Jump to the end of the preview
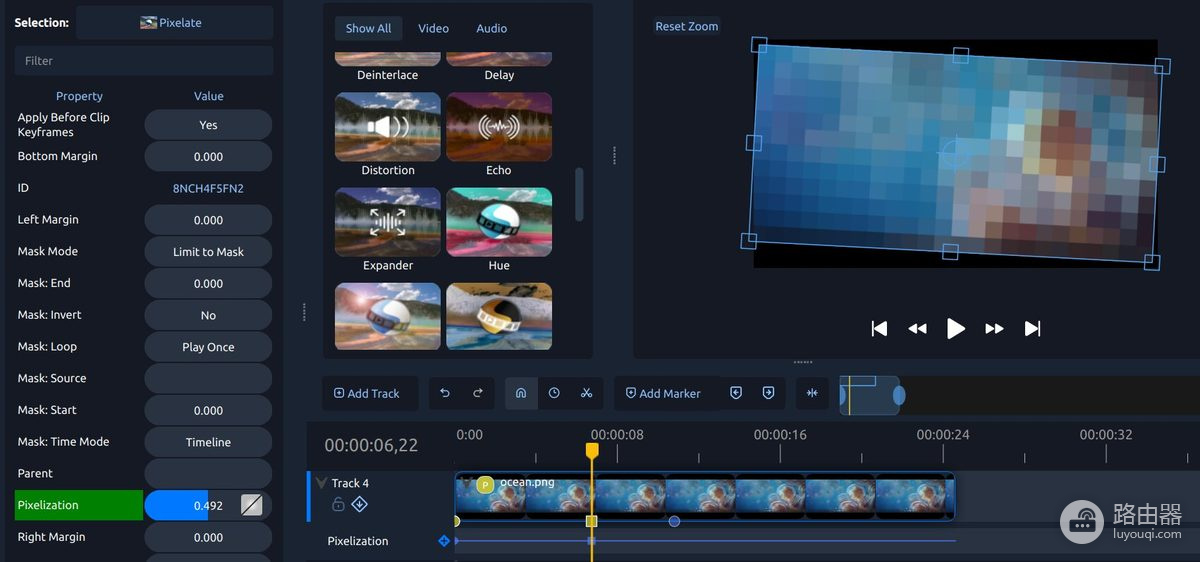The height and width of the screenshot is (562, 1200). (x=1033, y=328)
